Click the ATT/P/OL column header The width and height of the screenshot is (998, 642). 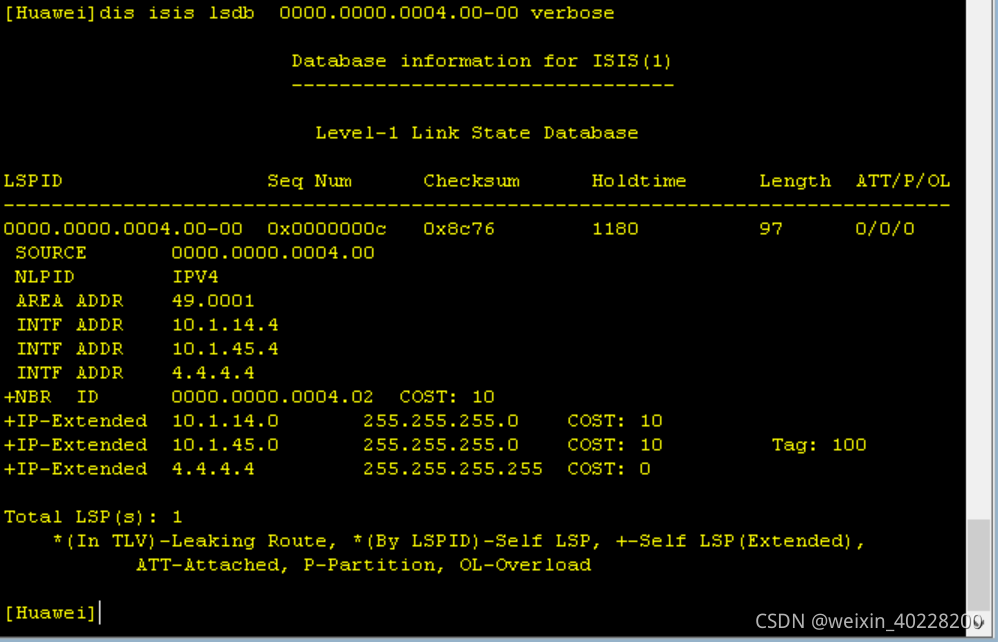click(903, 181)
